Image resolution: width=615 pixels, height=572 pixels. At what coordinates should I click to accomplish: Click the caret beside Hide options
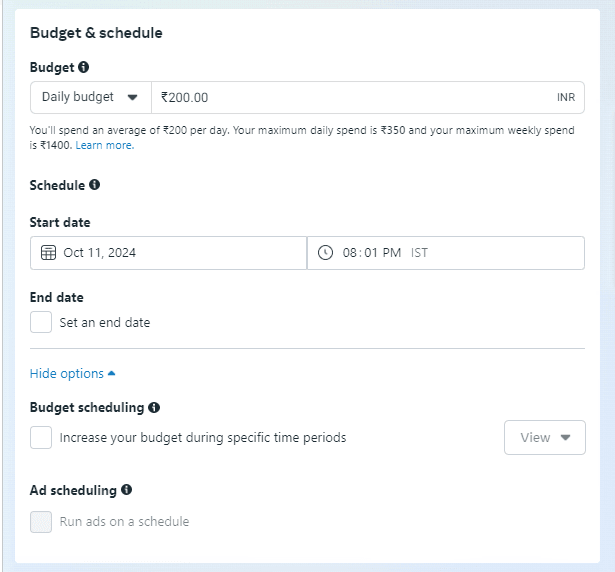(111, 373)
